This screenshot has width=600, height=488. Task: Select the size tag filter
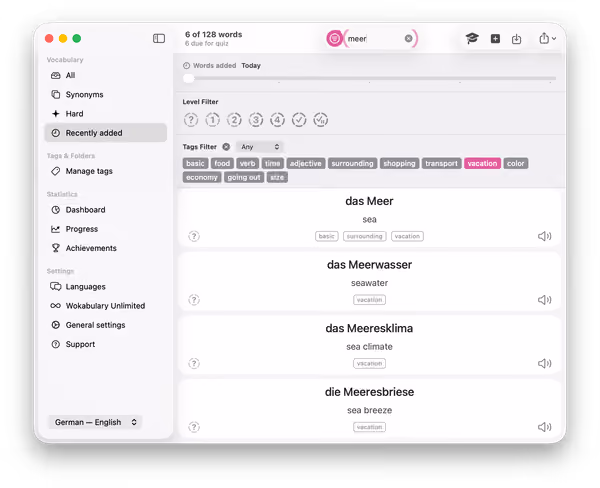[277, 177]
